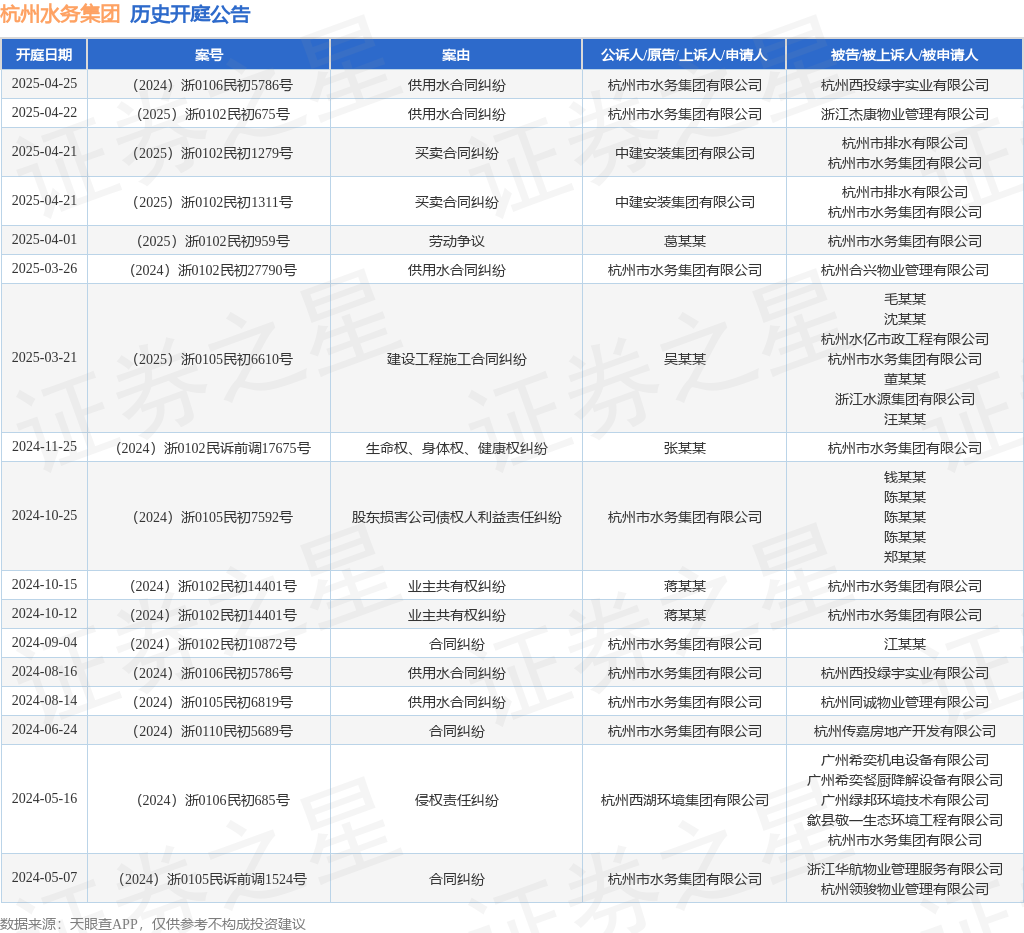
Task: Click defendant 广州希奕机电设备有限公司
Action: (x=904, y=760)
